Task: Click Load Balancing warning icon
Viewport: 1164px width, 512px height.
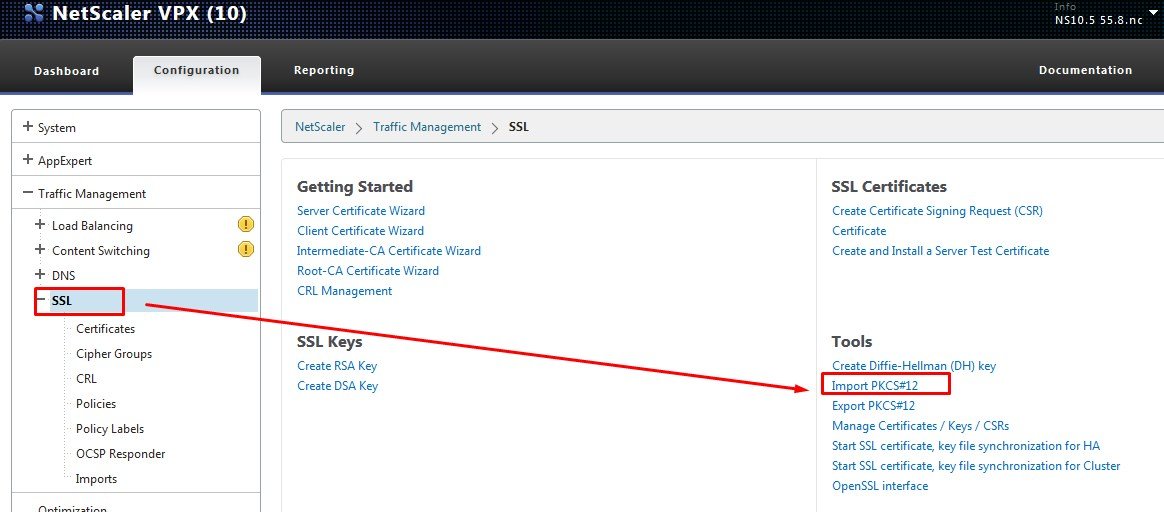Action: (x=246, y=225)
